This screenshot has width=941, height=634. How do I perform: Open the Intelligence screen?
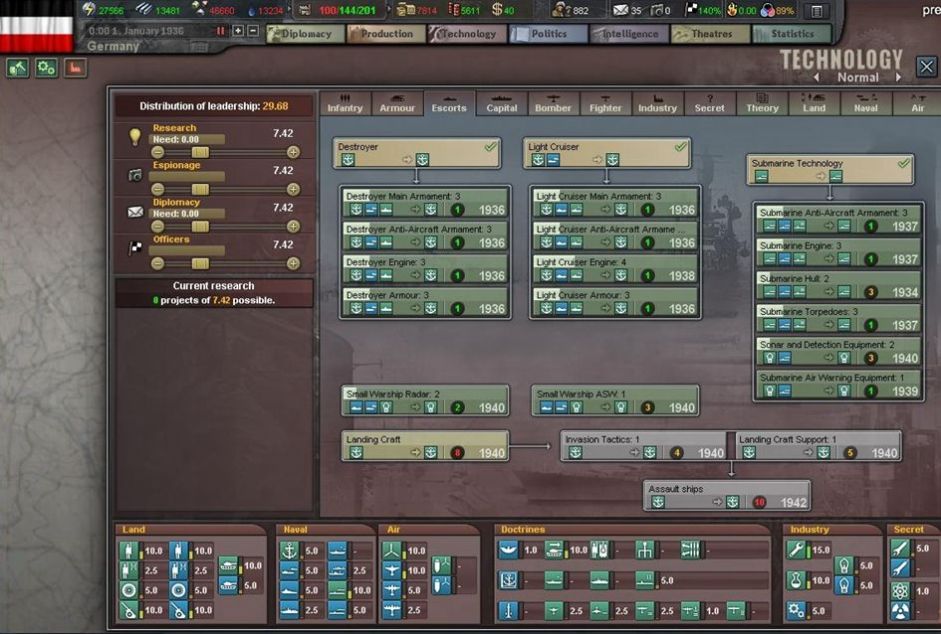[x=630, y=34]
